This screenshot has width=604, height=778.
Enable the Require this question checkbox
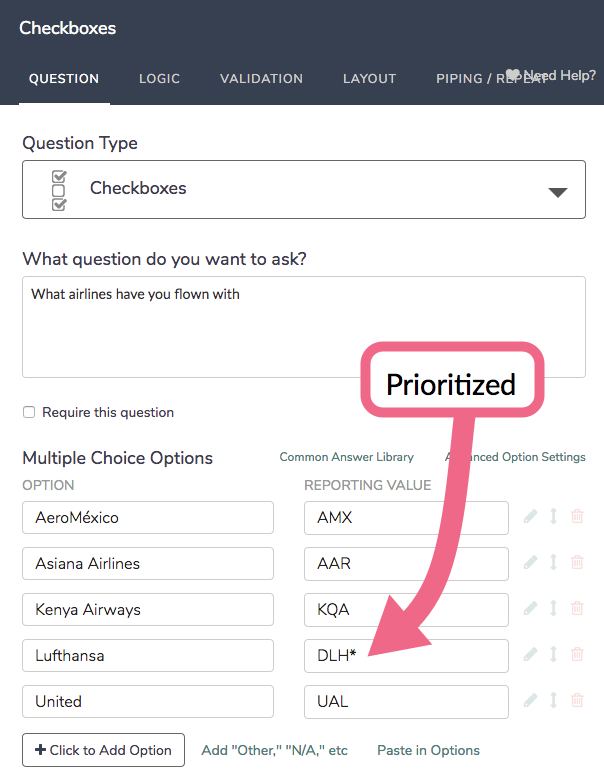point(30,412)
